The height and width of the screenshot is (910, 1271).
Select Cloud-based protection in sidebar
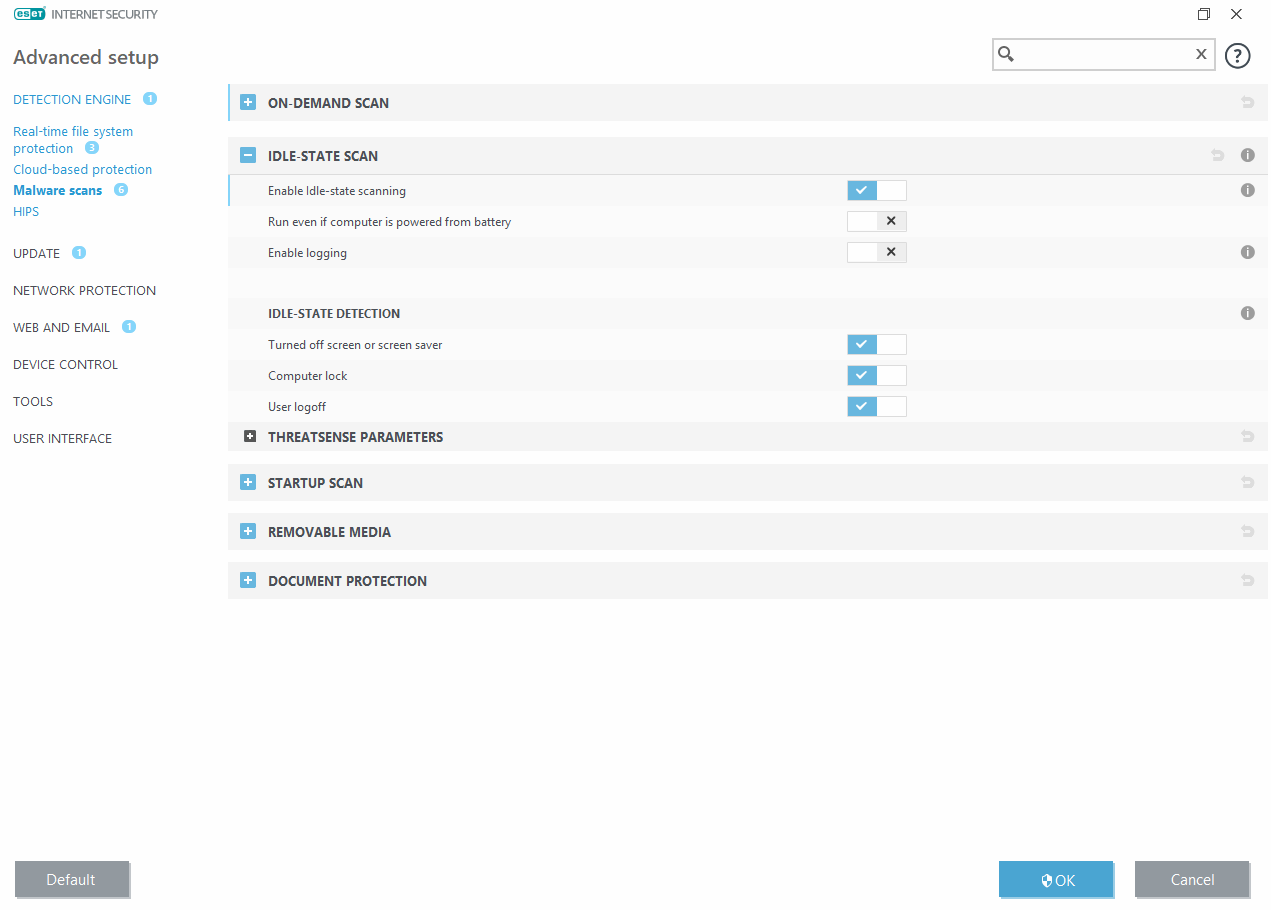[82, 169]
